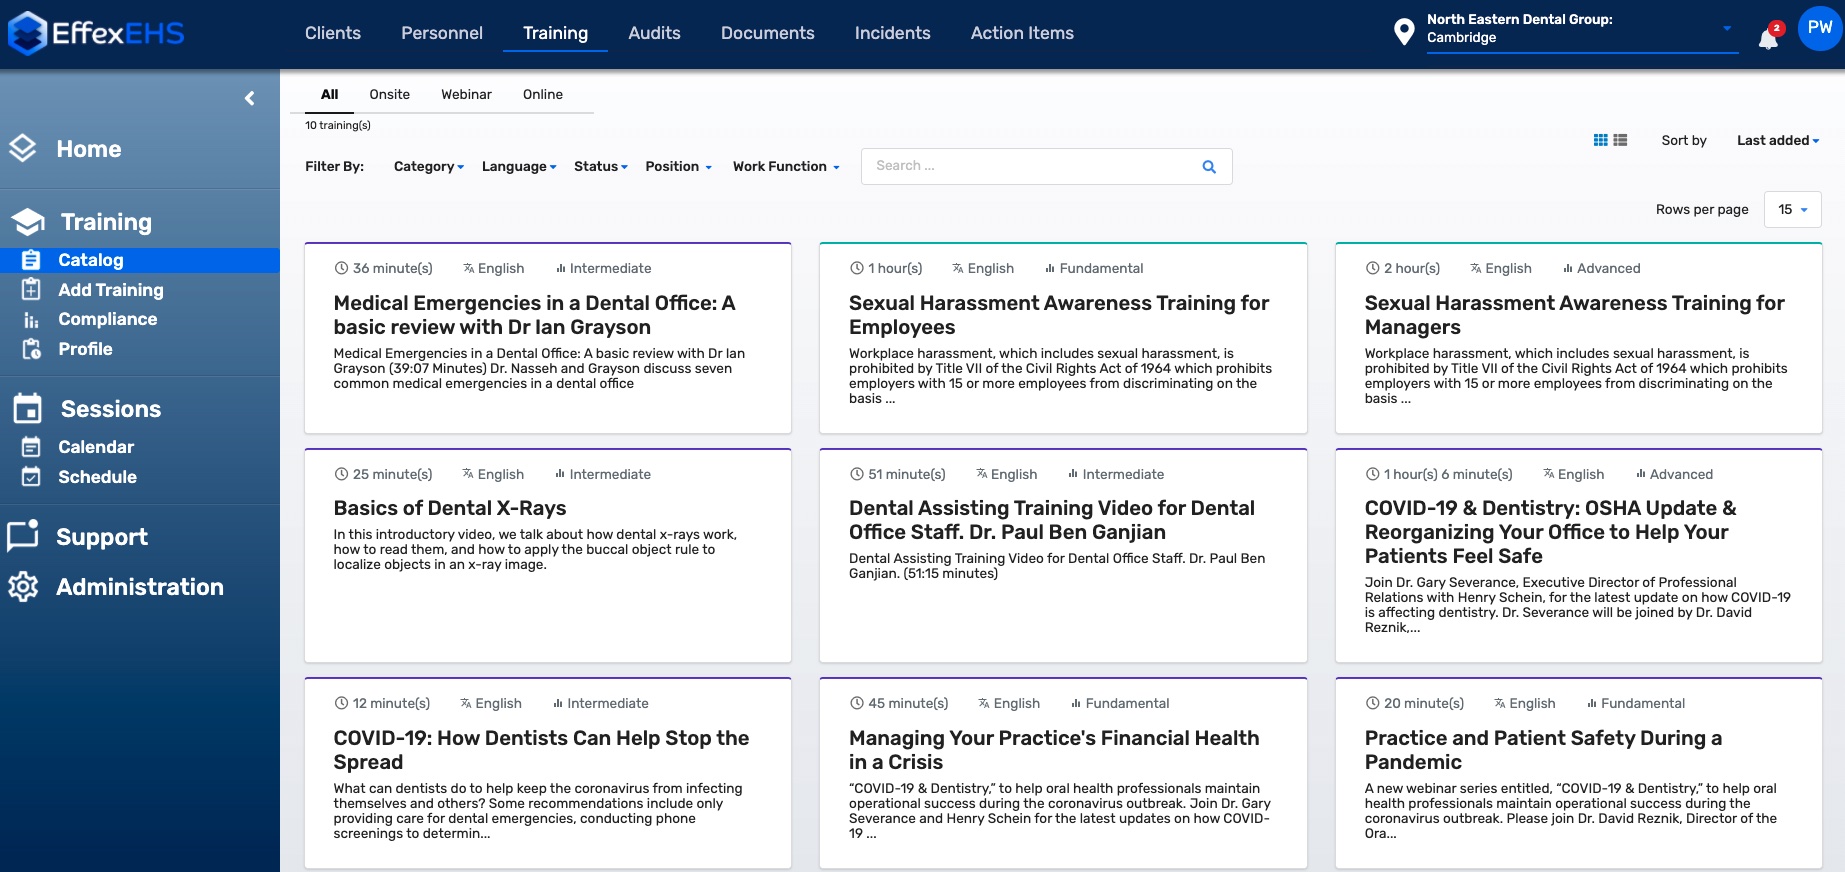Screen dimensions: 1845x872
Task: Click the Add Training icon
Action: 31,290
